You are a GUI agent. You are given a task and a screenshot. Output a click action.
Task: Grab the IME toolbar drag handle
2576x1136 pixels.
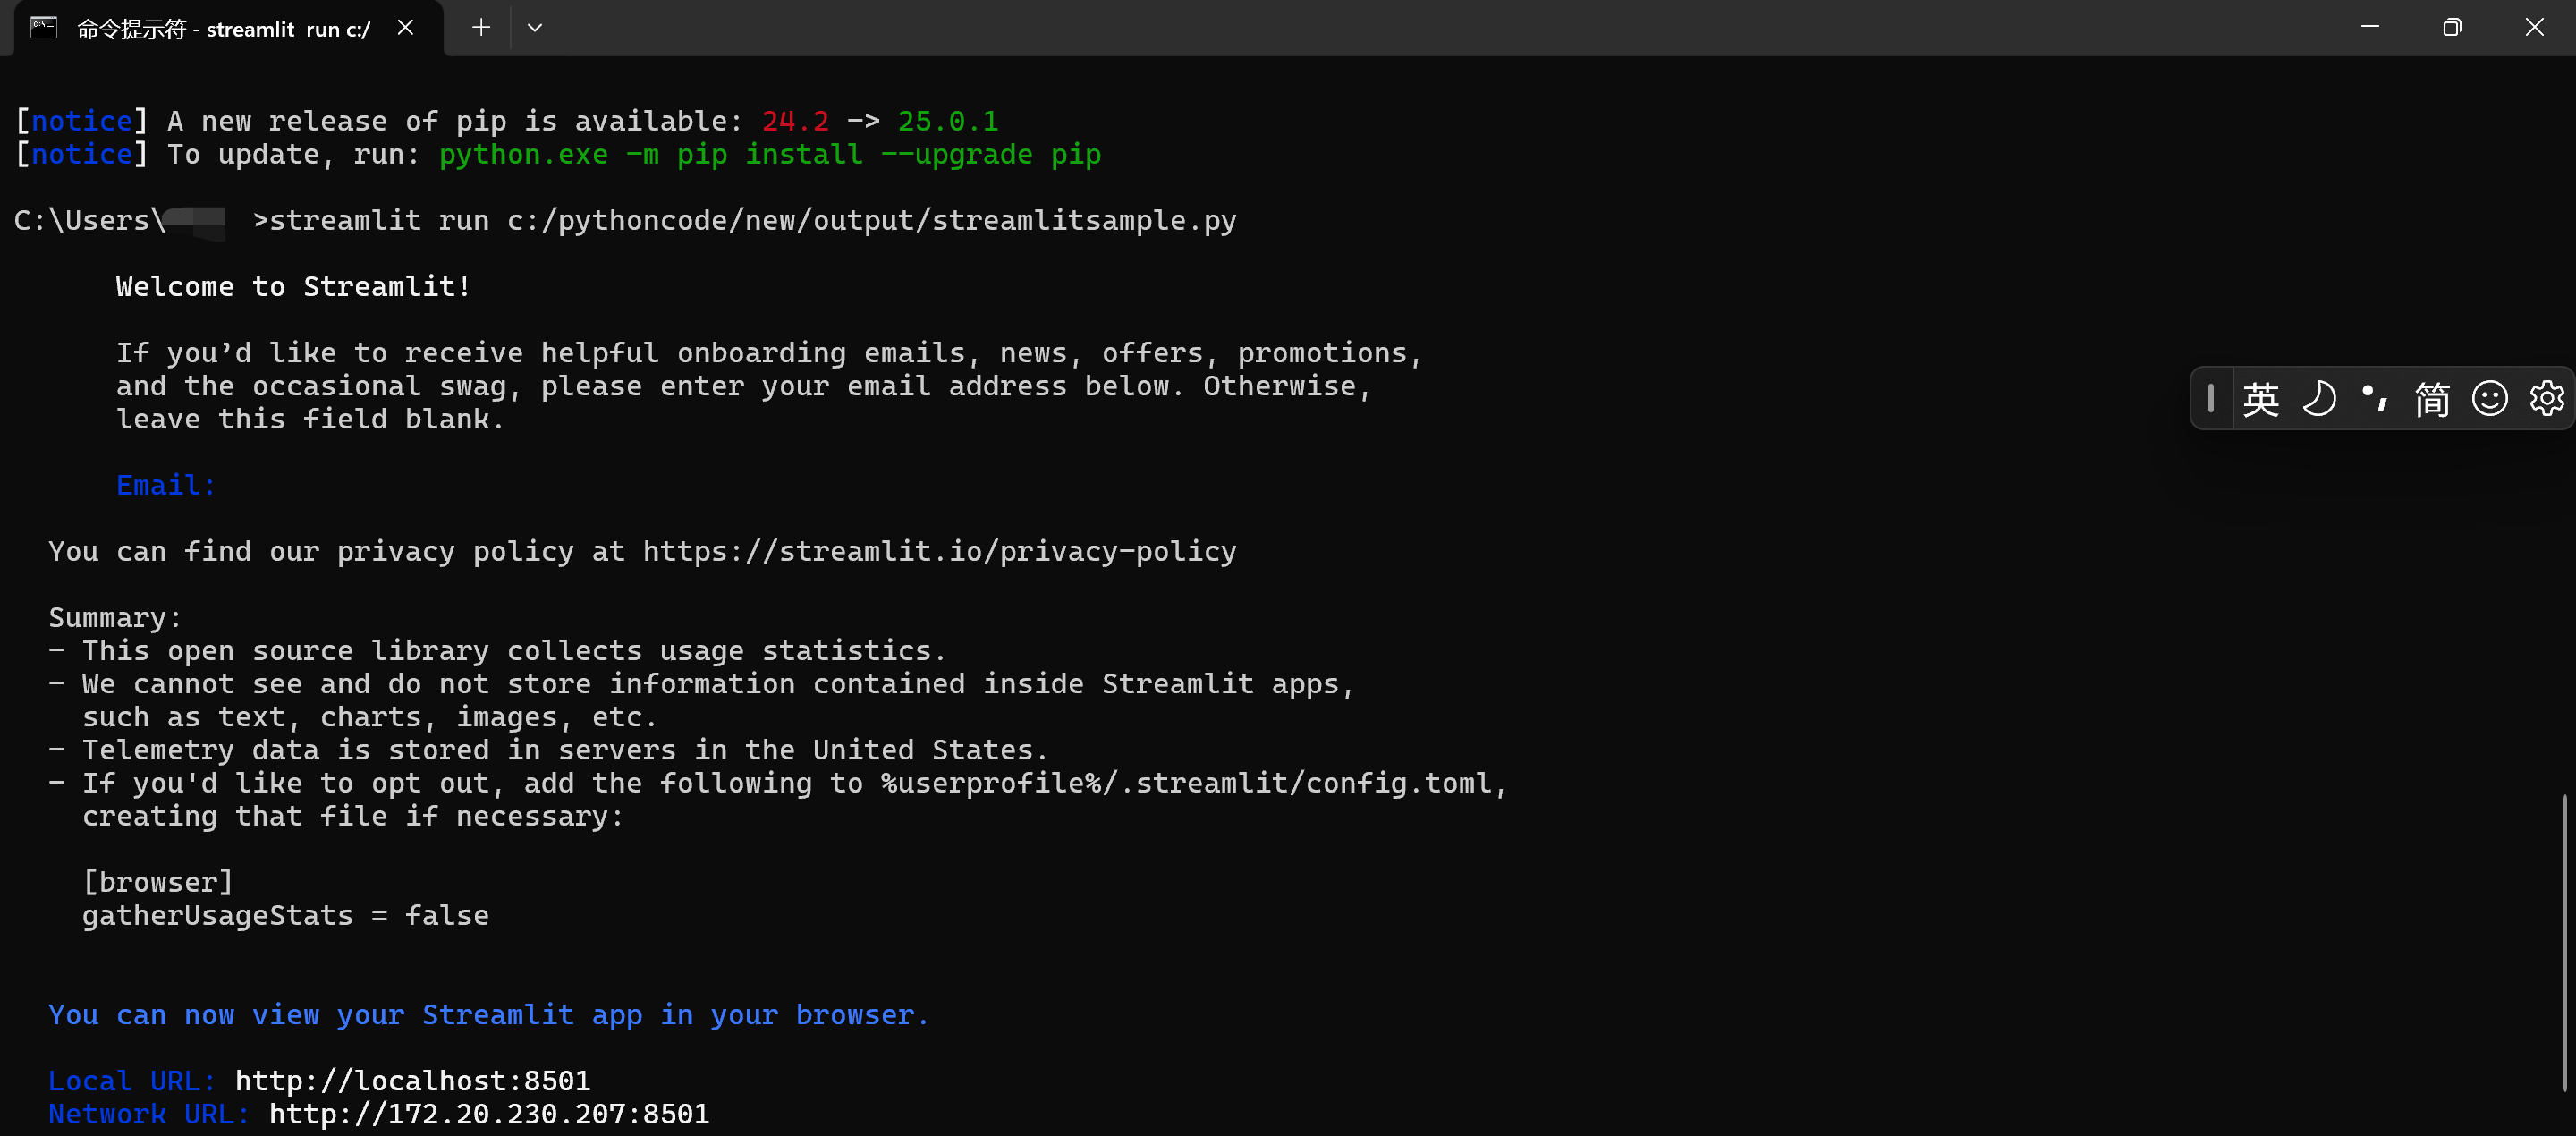coord(2210,399)
